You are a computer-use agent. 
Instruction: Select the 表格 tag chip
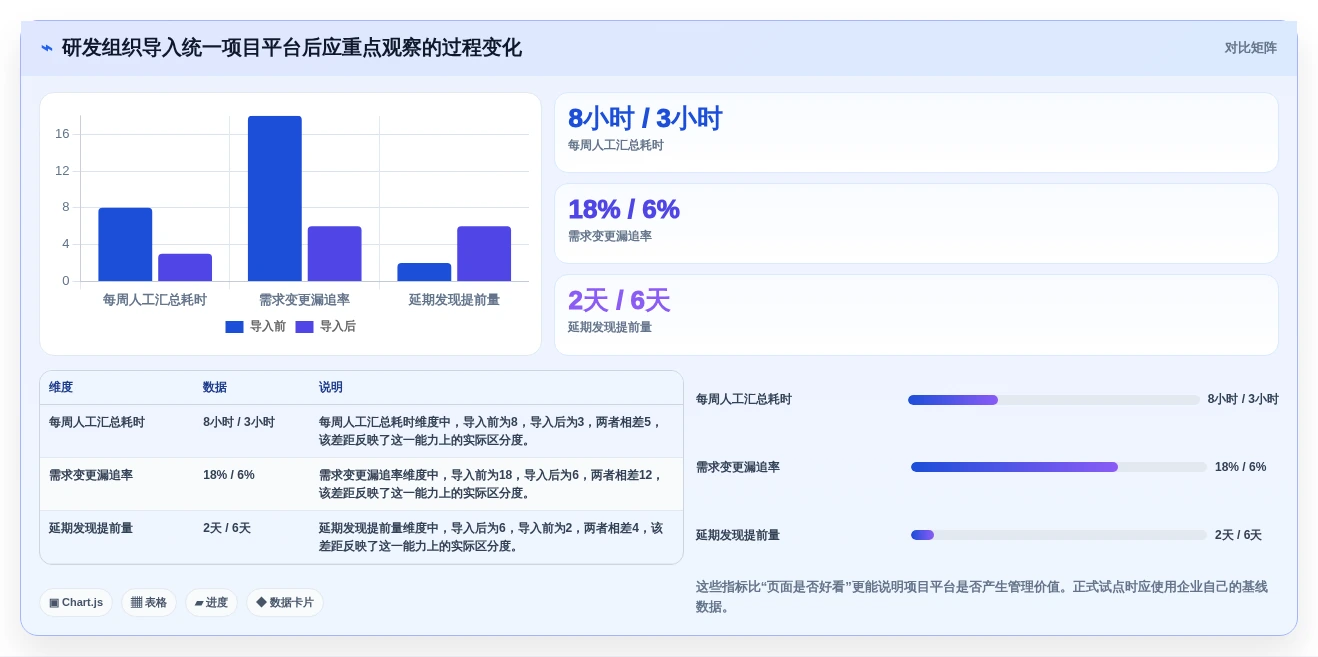(149, 602)
